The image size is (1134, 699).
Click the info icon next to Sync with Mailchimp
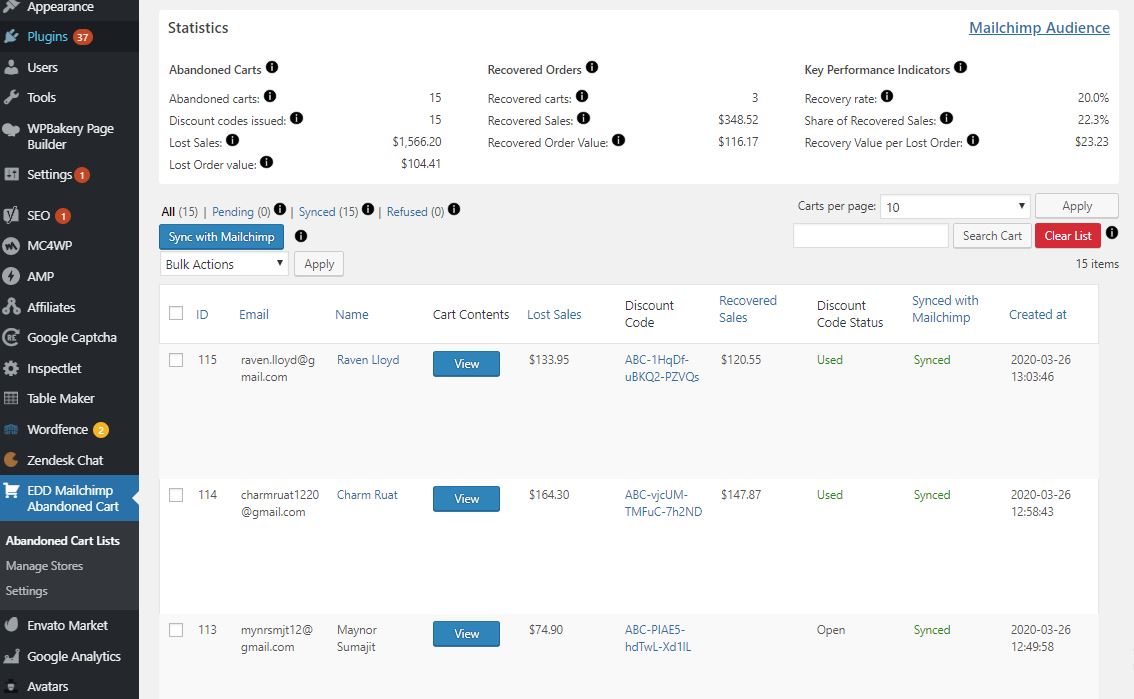pyautogui.click(x=302, y=236)
